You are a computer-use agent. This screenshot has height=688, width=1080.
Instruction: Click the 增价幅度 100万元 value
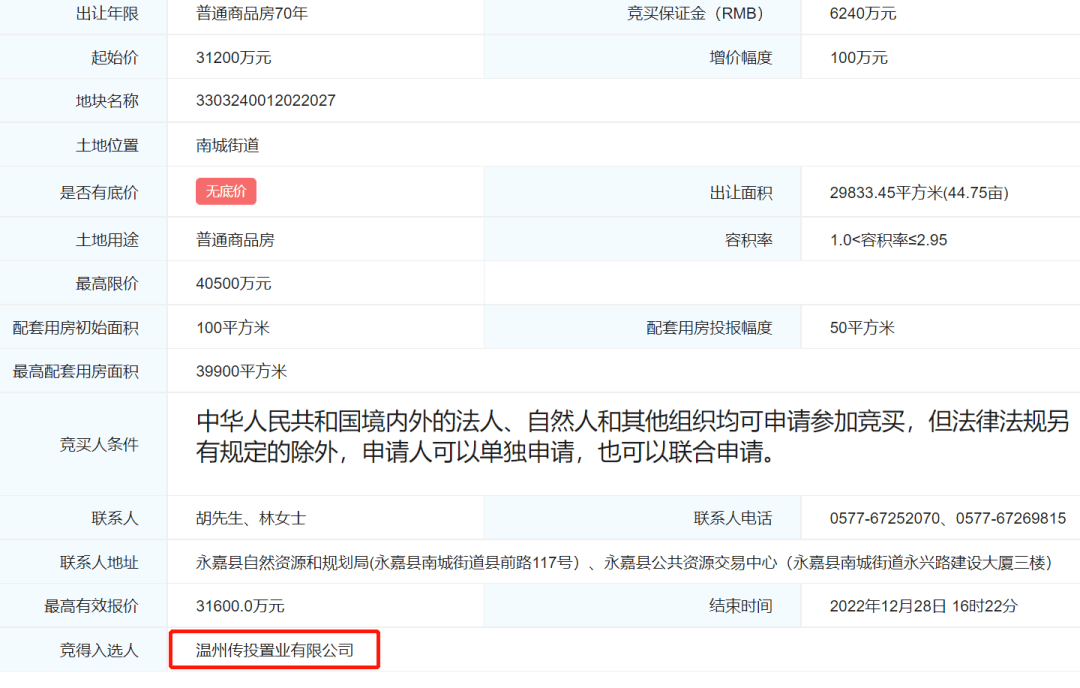[859, 58]
